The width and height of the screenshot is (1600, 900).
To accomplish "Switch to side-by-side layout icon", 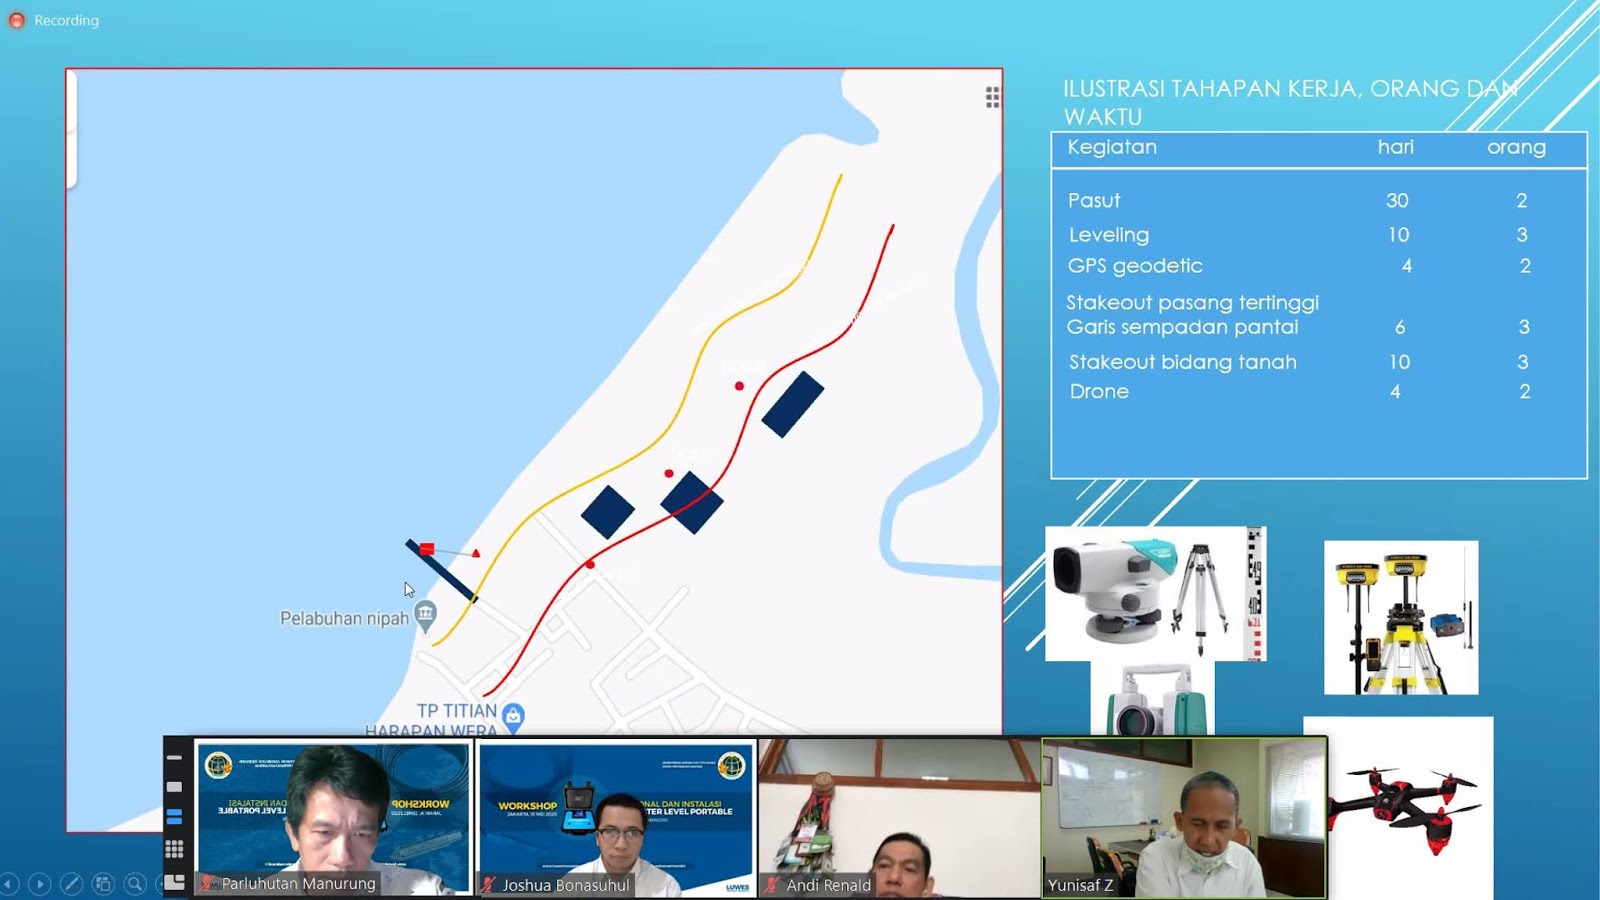I will [x=174, y=881].
